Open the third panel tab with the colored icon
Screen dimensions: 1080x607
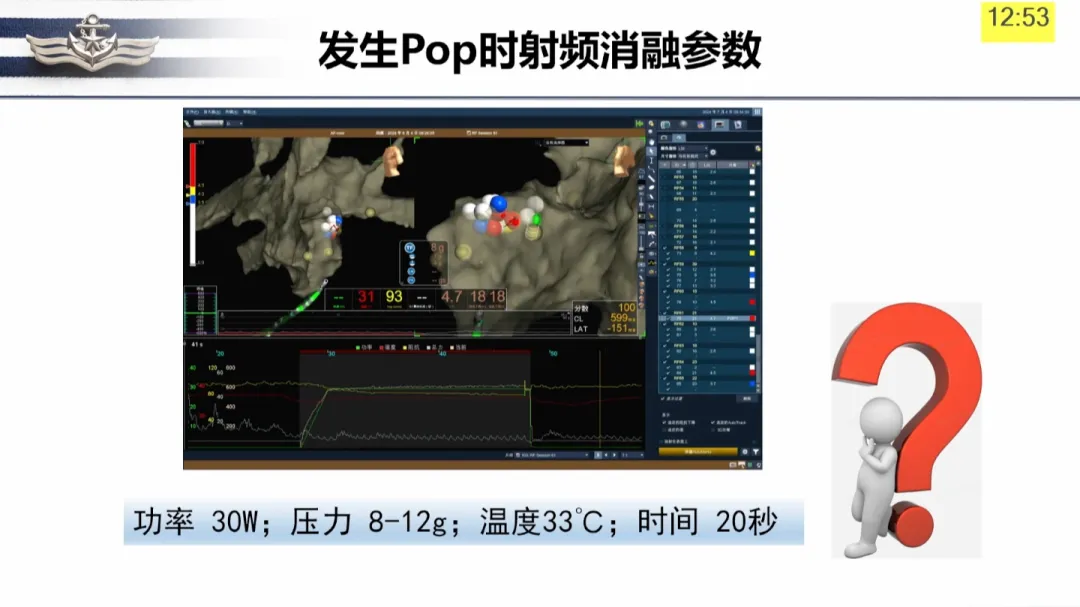pos(700,125)
